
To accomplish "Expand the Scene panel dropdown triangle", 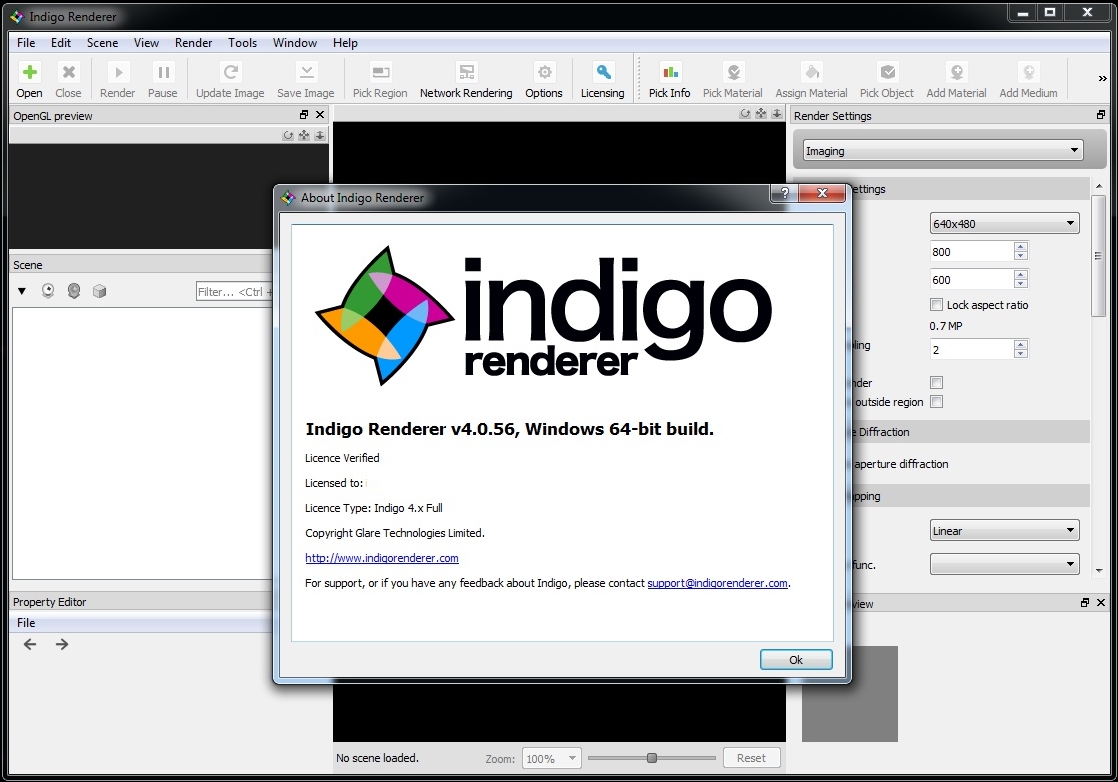I will [x=21, y=291].
